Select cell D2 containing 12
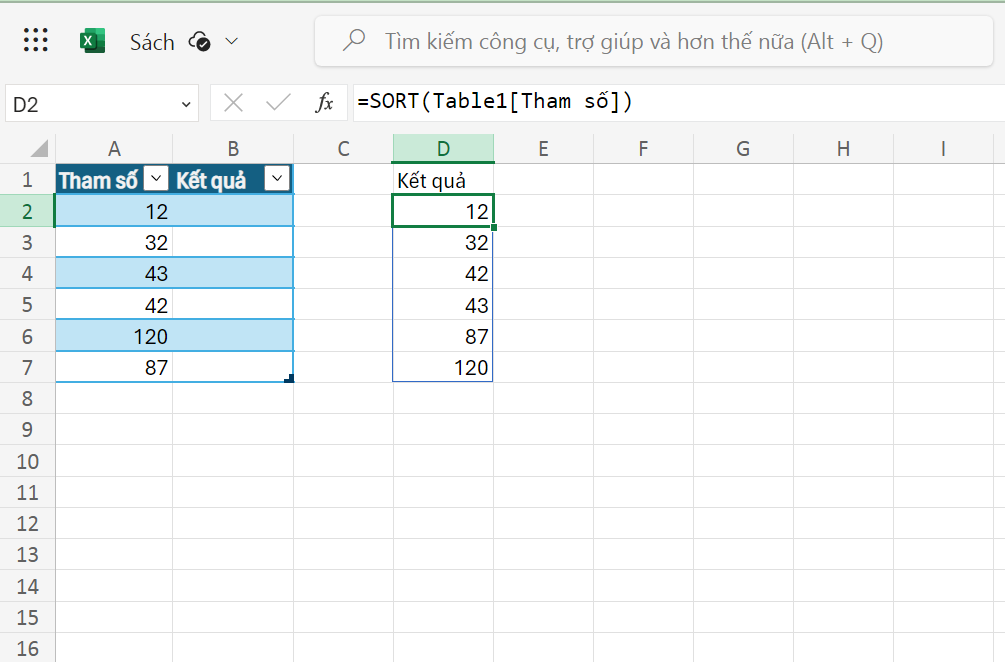Screen dimensions: 1005x662 point(443,211)
